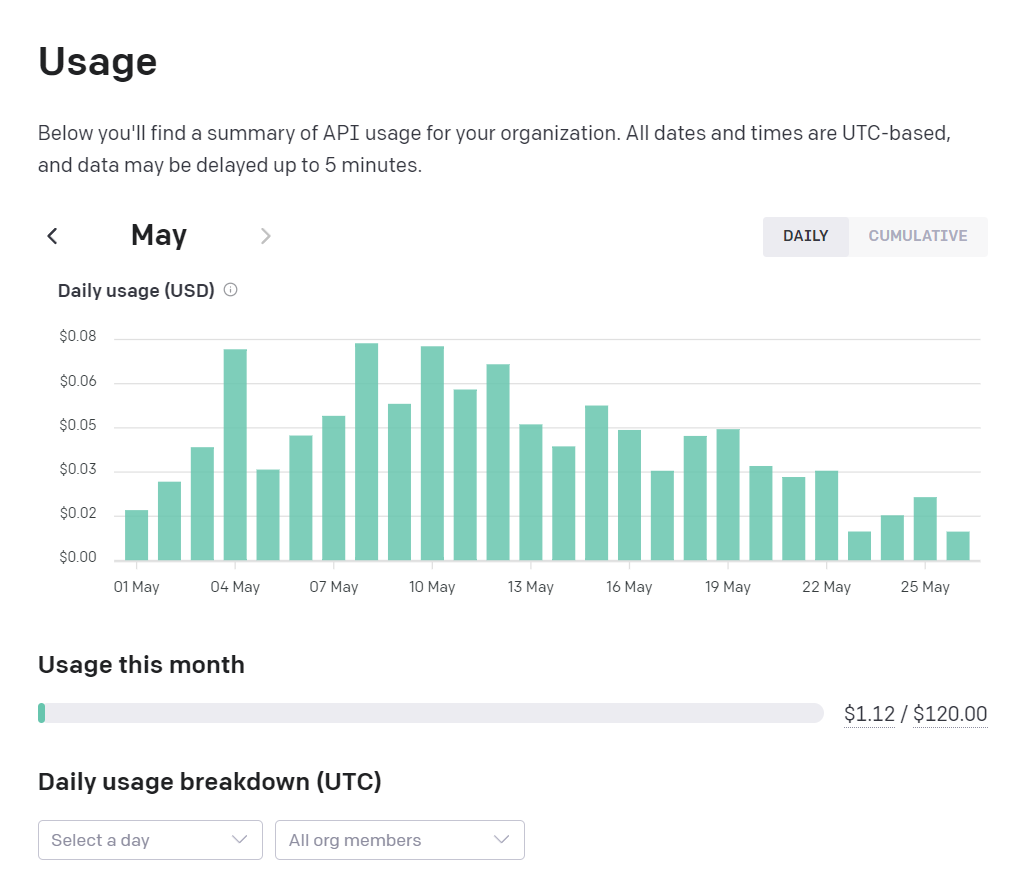The image size is (1019, 872).
Task: Switch chart to DAILY view
Action: [805, 237]
